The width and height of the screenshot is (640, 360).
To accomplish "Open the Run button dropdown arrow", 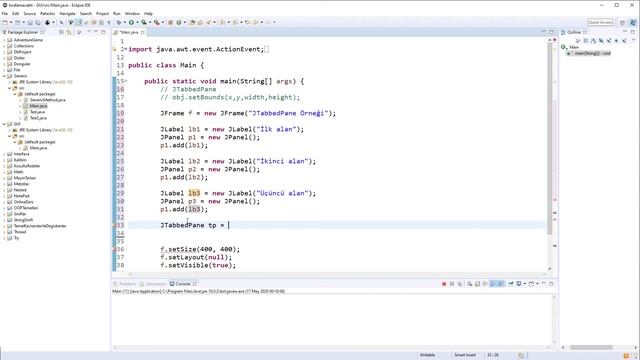I will (x=137, y=22).
